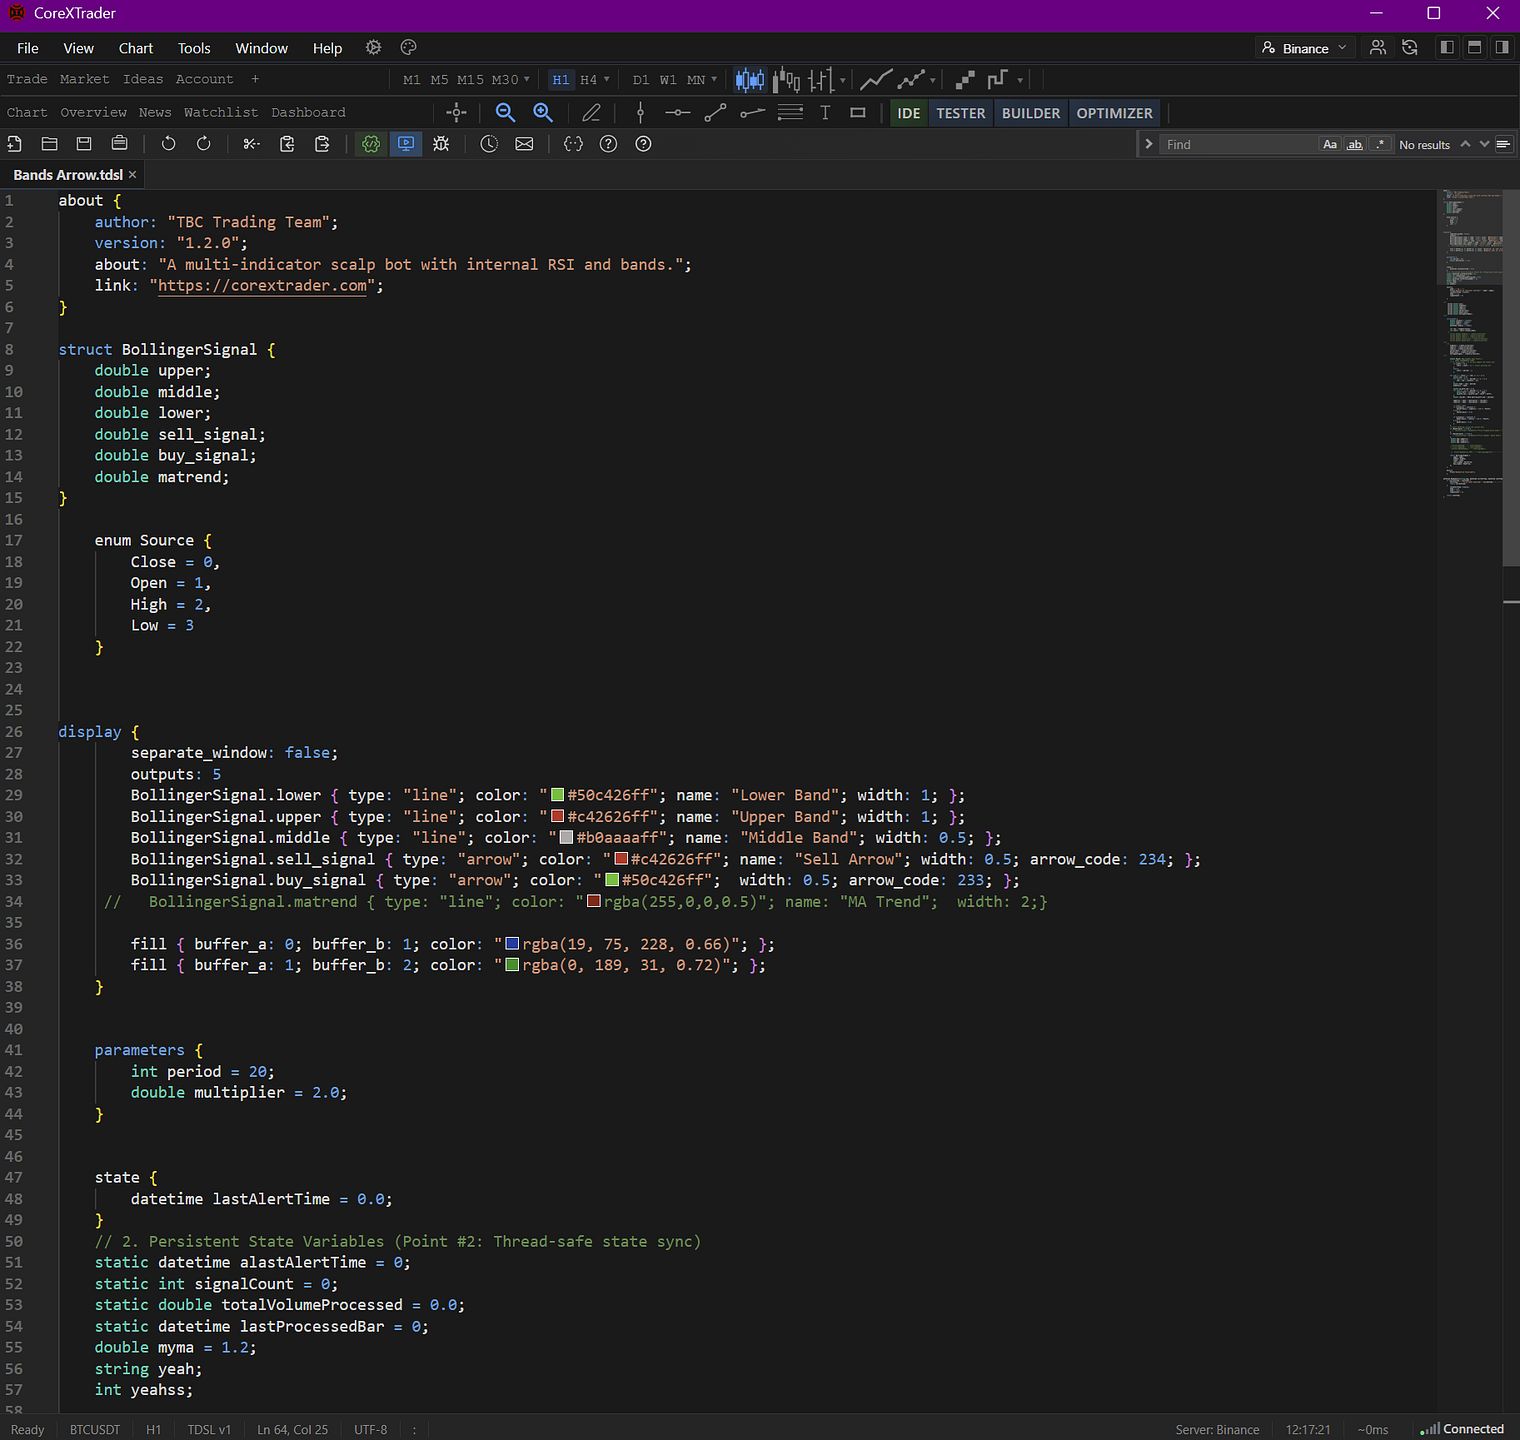Switch to the OPTIMIZER tab
The width and height of the screenshot is (1520, 1440).
(1115, 113)
